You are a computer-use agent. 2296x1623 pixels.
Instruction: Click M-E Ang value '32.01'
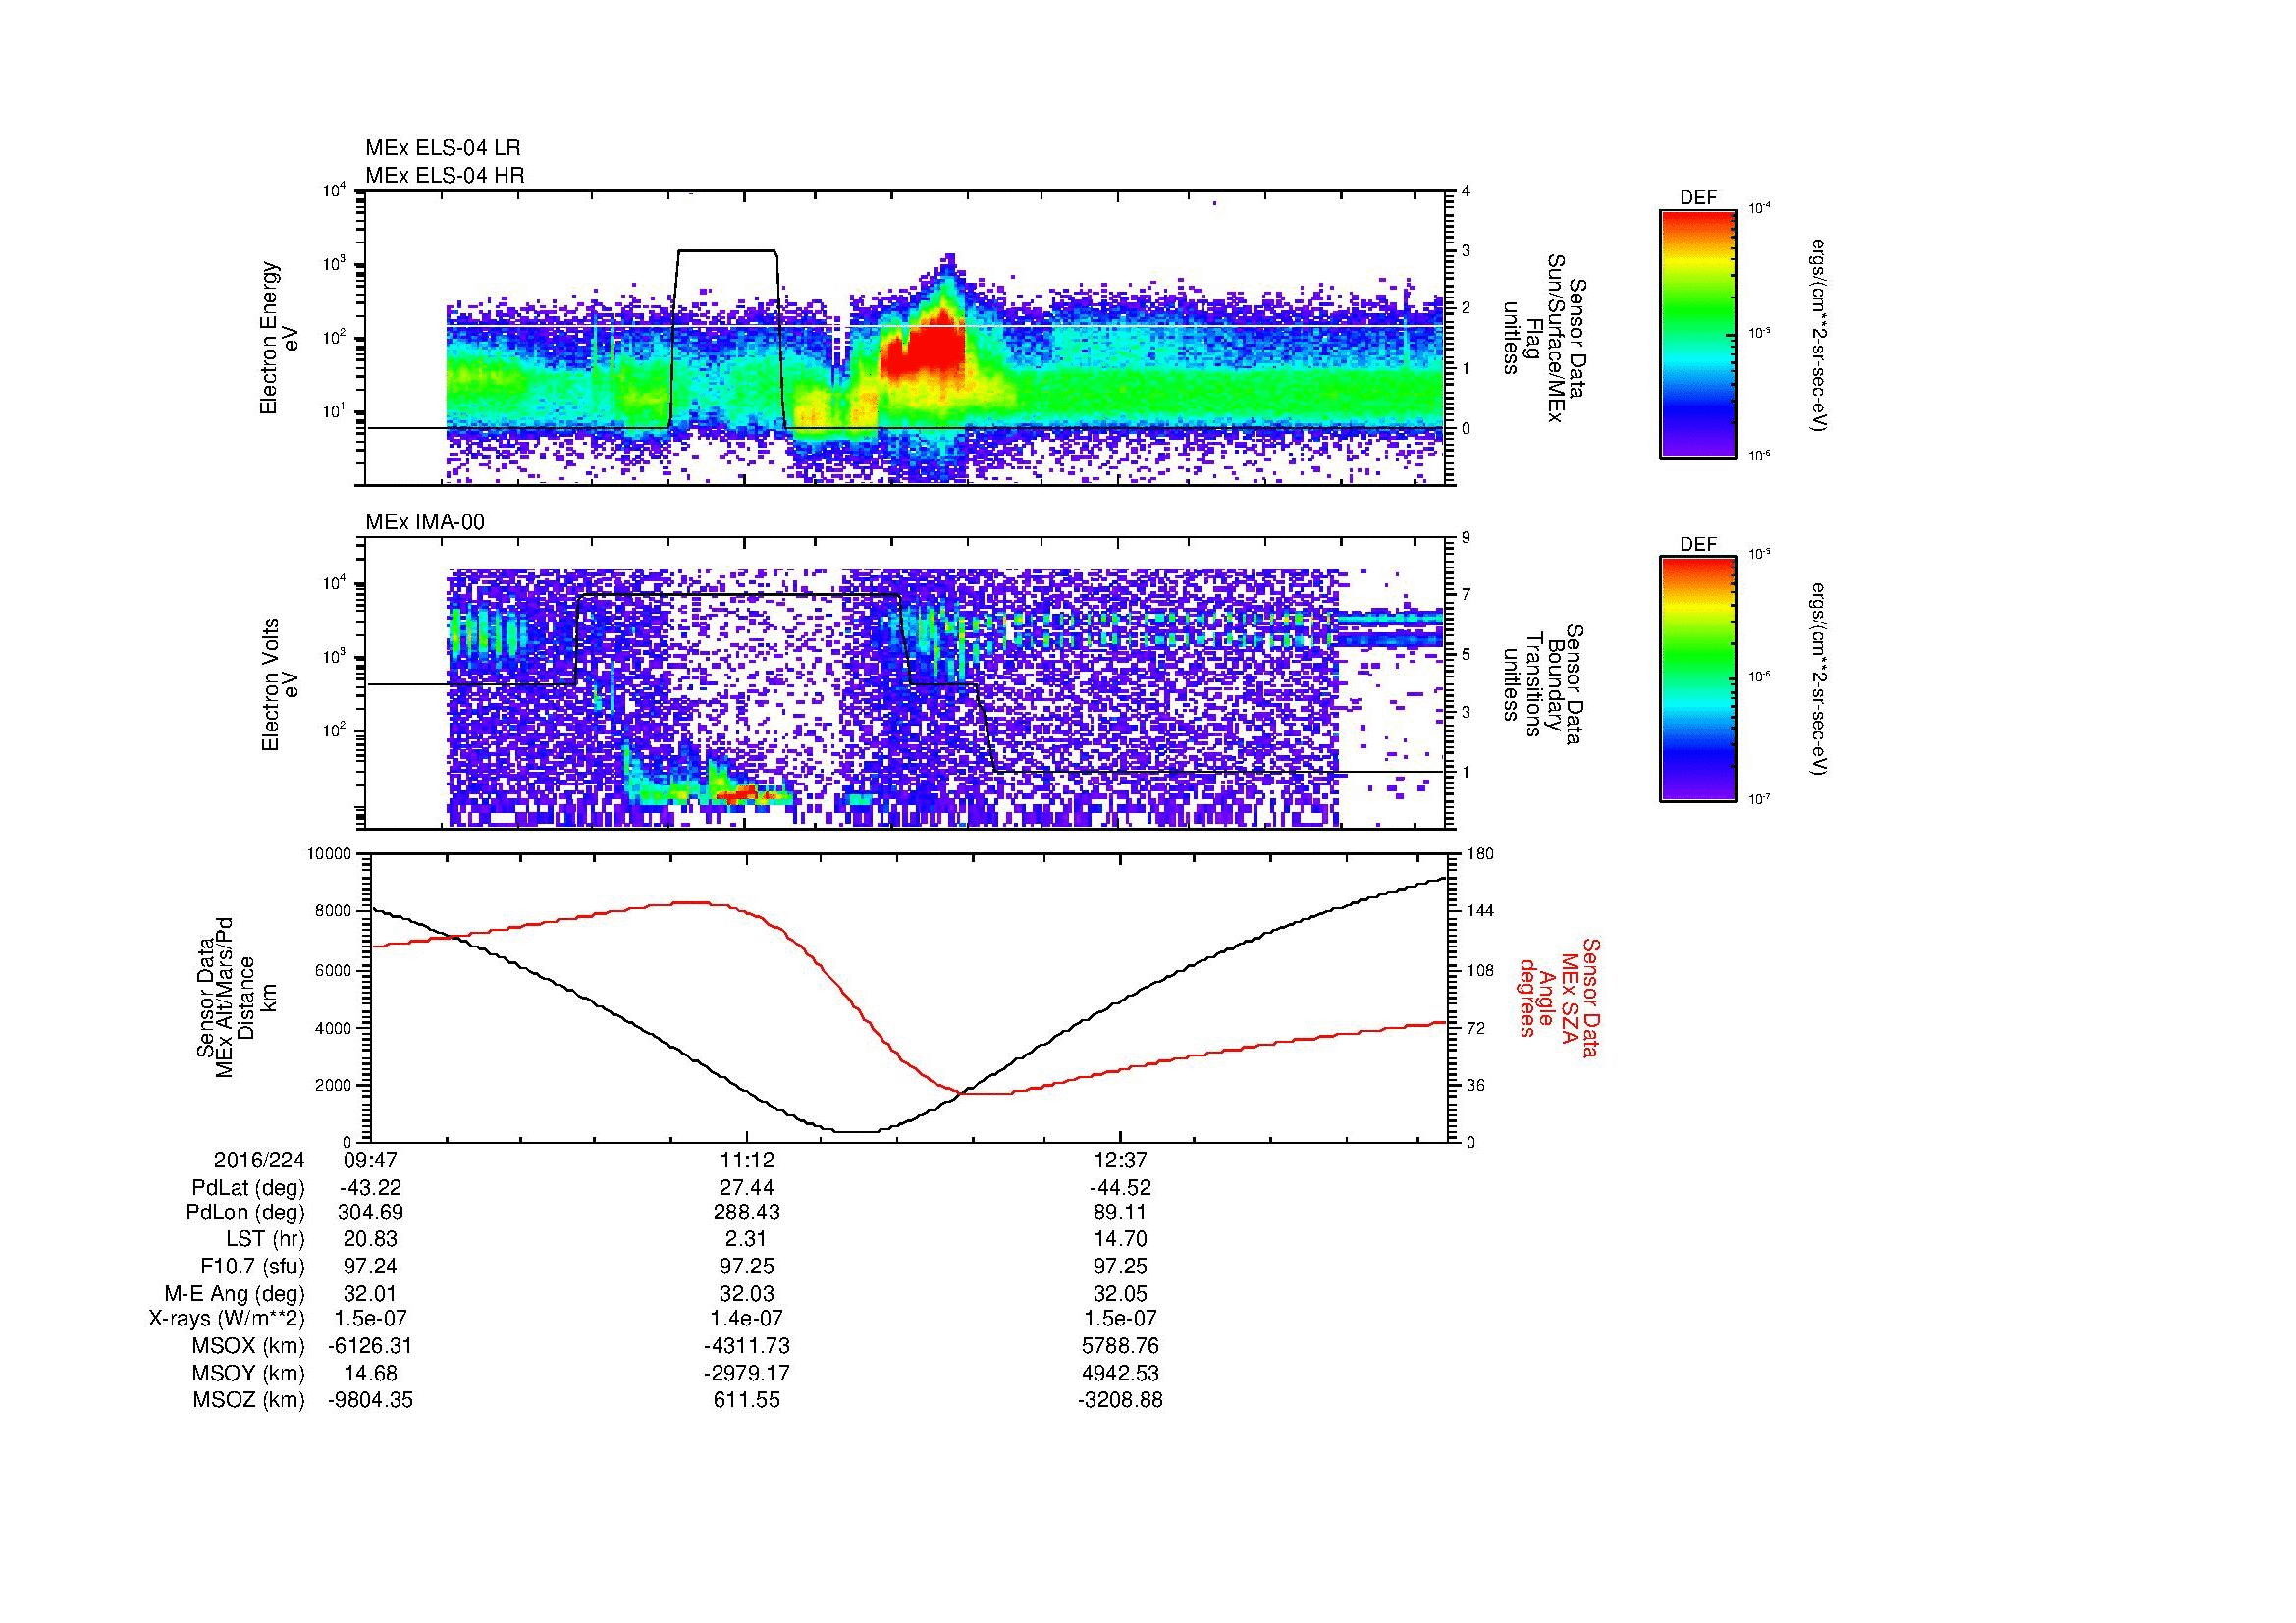pyautogui.click(x=371, y=1293)
